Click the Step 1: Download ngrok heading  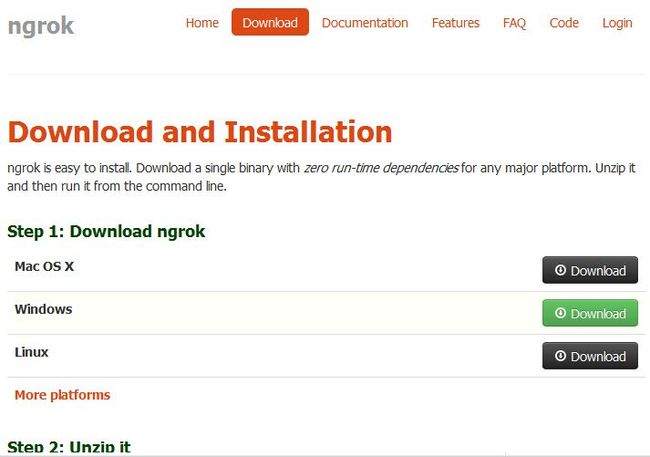106,231
